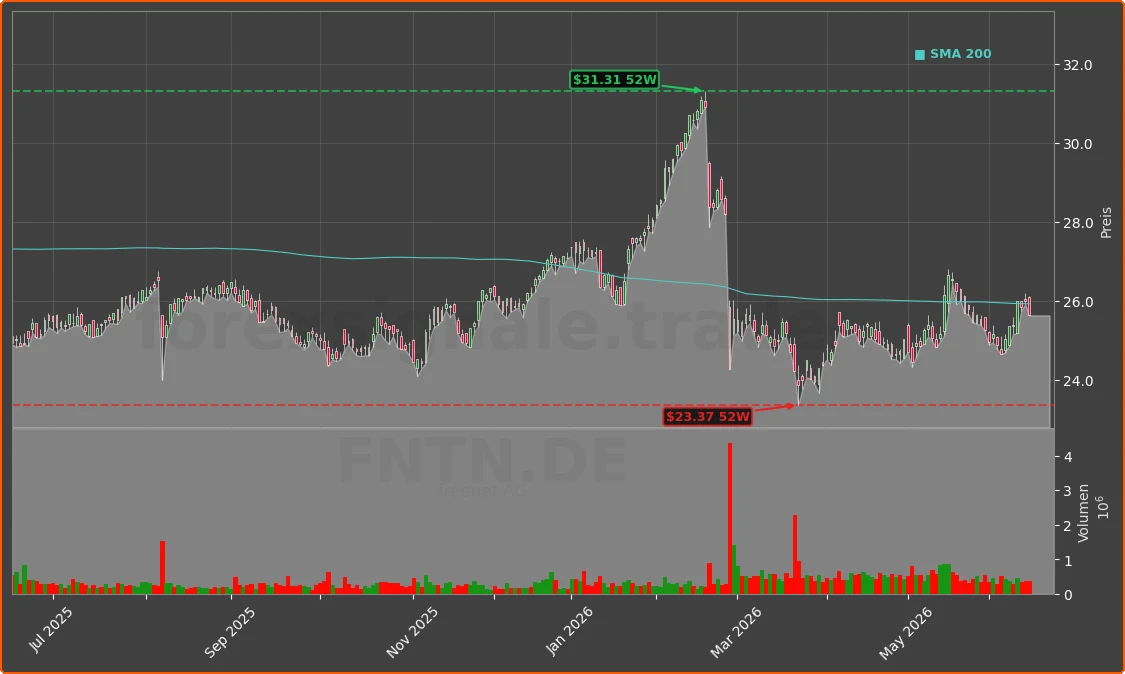Click the Preis axis title
The height and width of the screenshot is (674, 1125).
click(x=1106, y=223)
